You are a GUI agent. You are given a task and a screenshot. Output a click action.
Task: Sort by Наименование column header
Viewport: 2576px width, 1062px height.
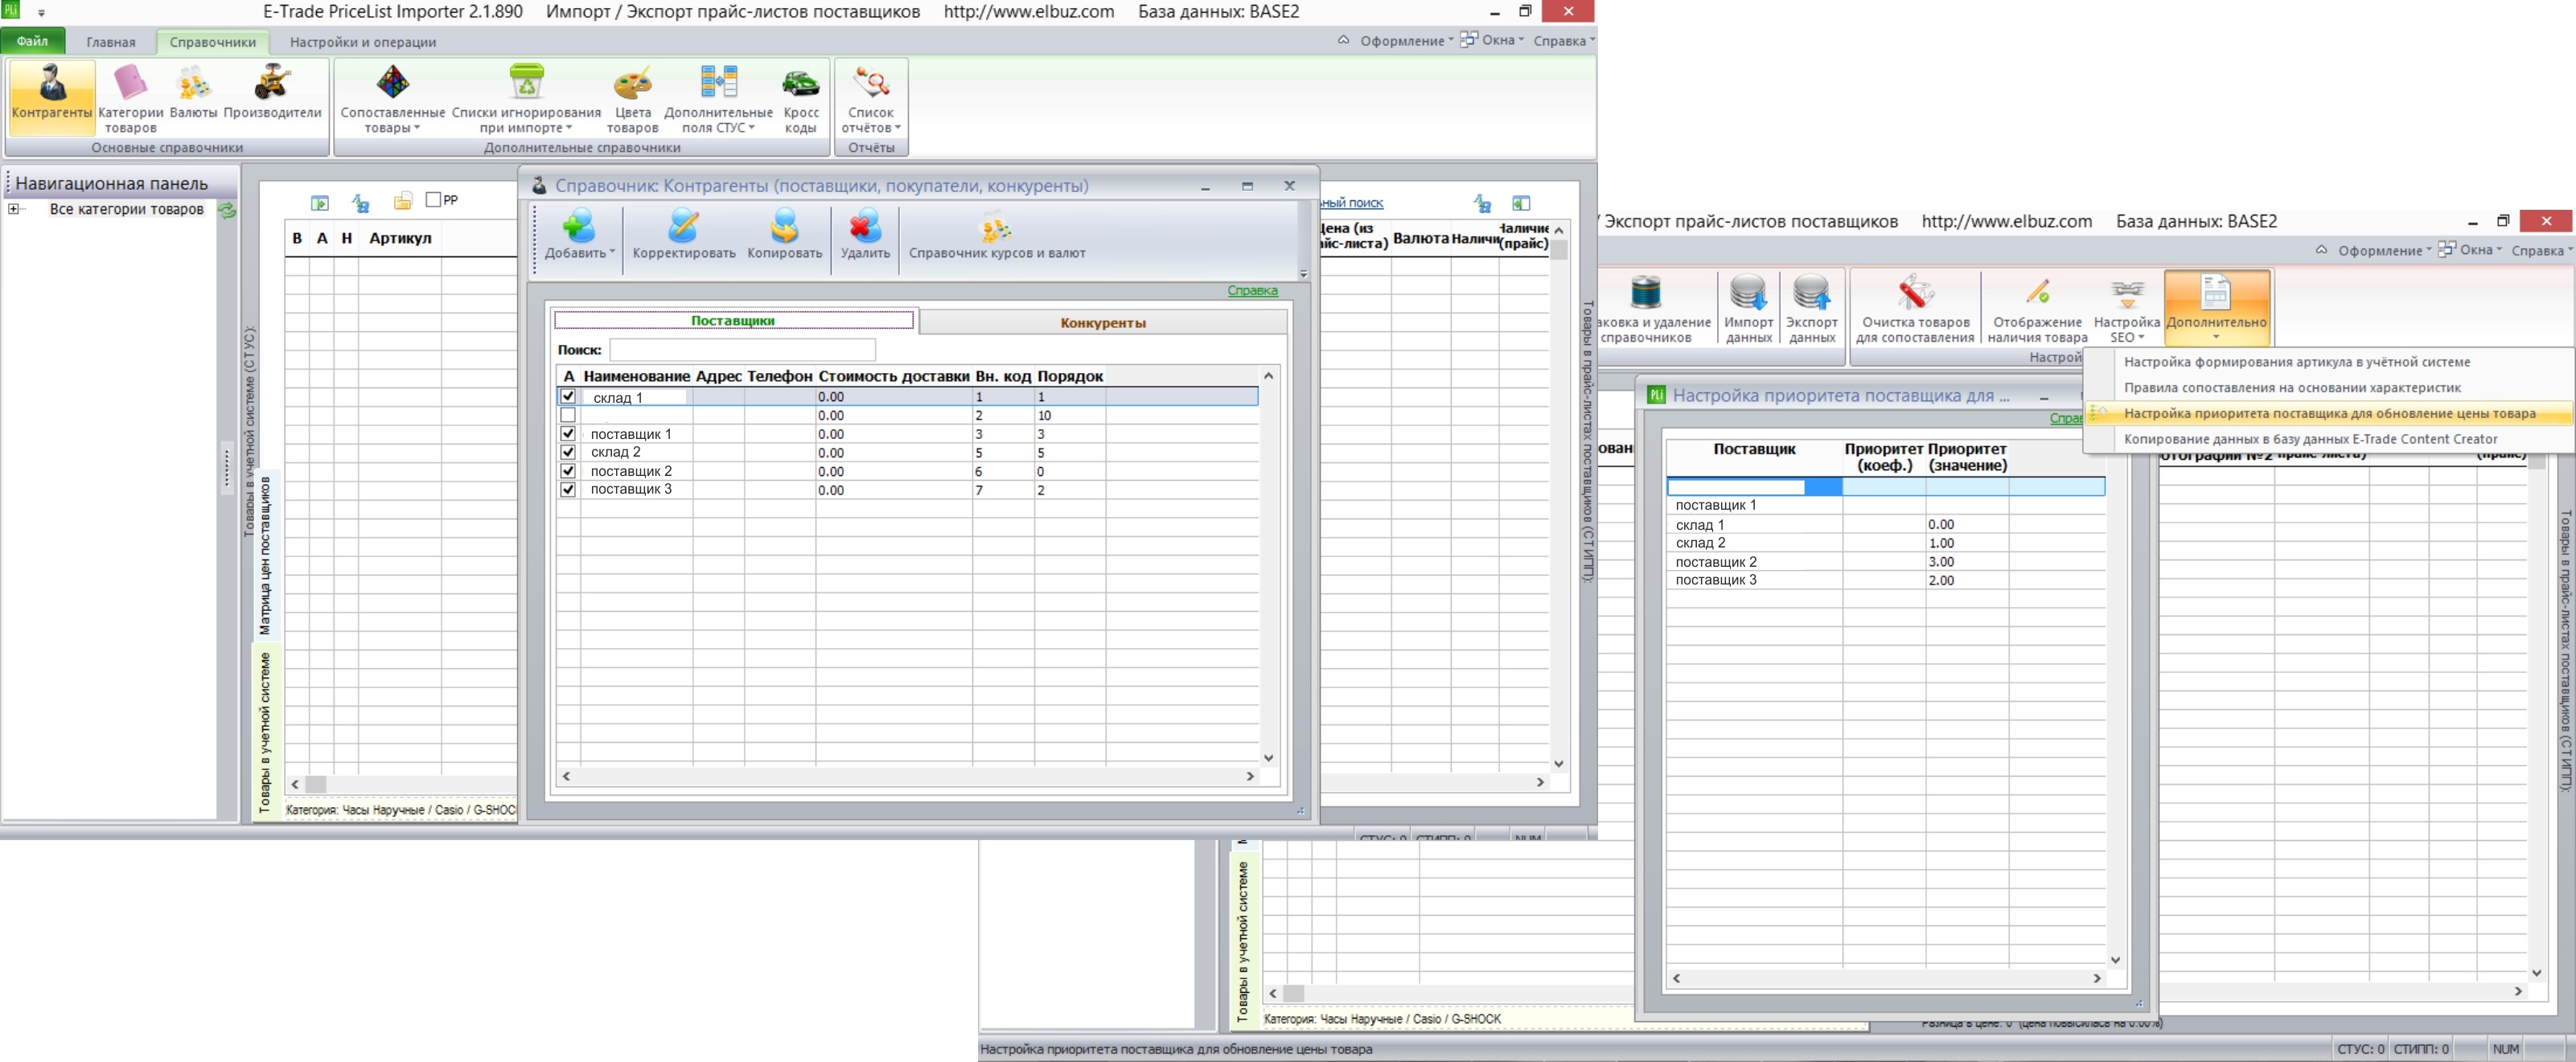pyautogui.click(x=637, y=376)
